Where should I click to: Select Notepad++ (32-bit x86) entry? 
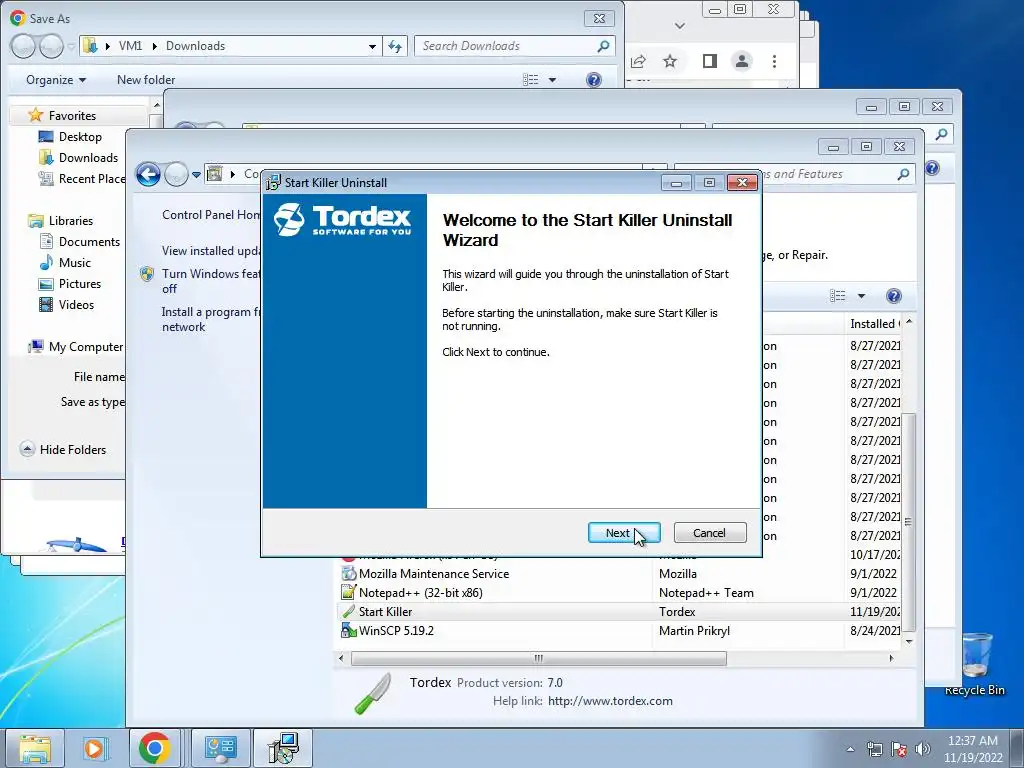(618, 593)
